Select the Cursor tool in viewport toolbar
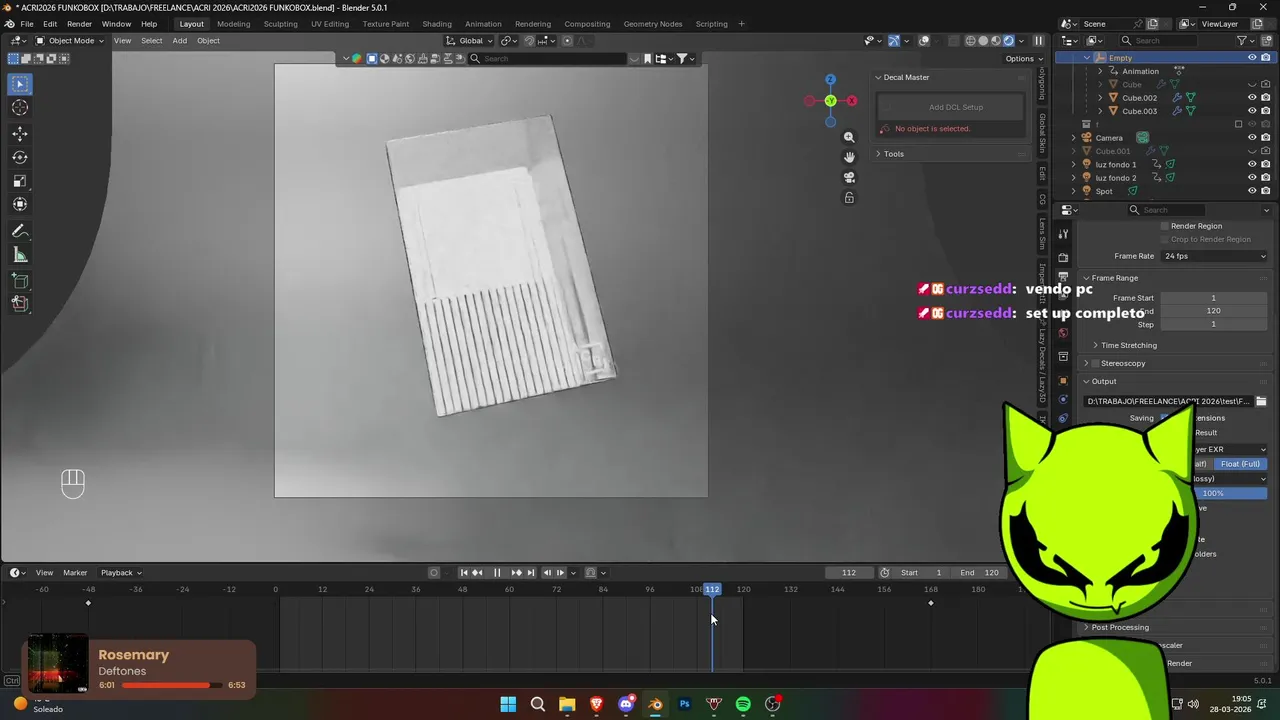Screen dimensions: 1280x720 coord(20,108)
